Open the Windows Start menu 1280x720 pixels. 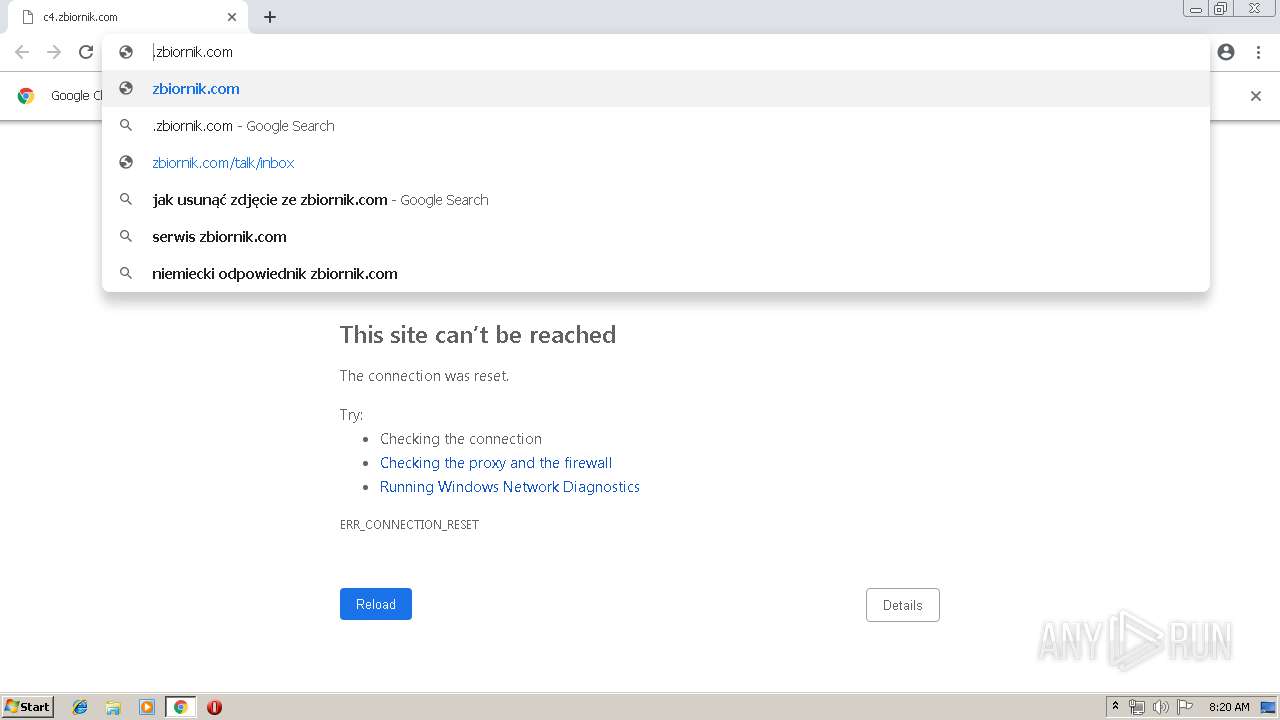coord(28,707)
